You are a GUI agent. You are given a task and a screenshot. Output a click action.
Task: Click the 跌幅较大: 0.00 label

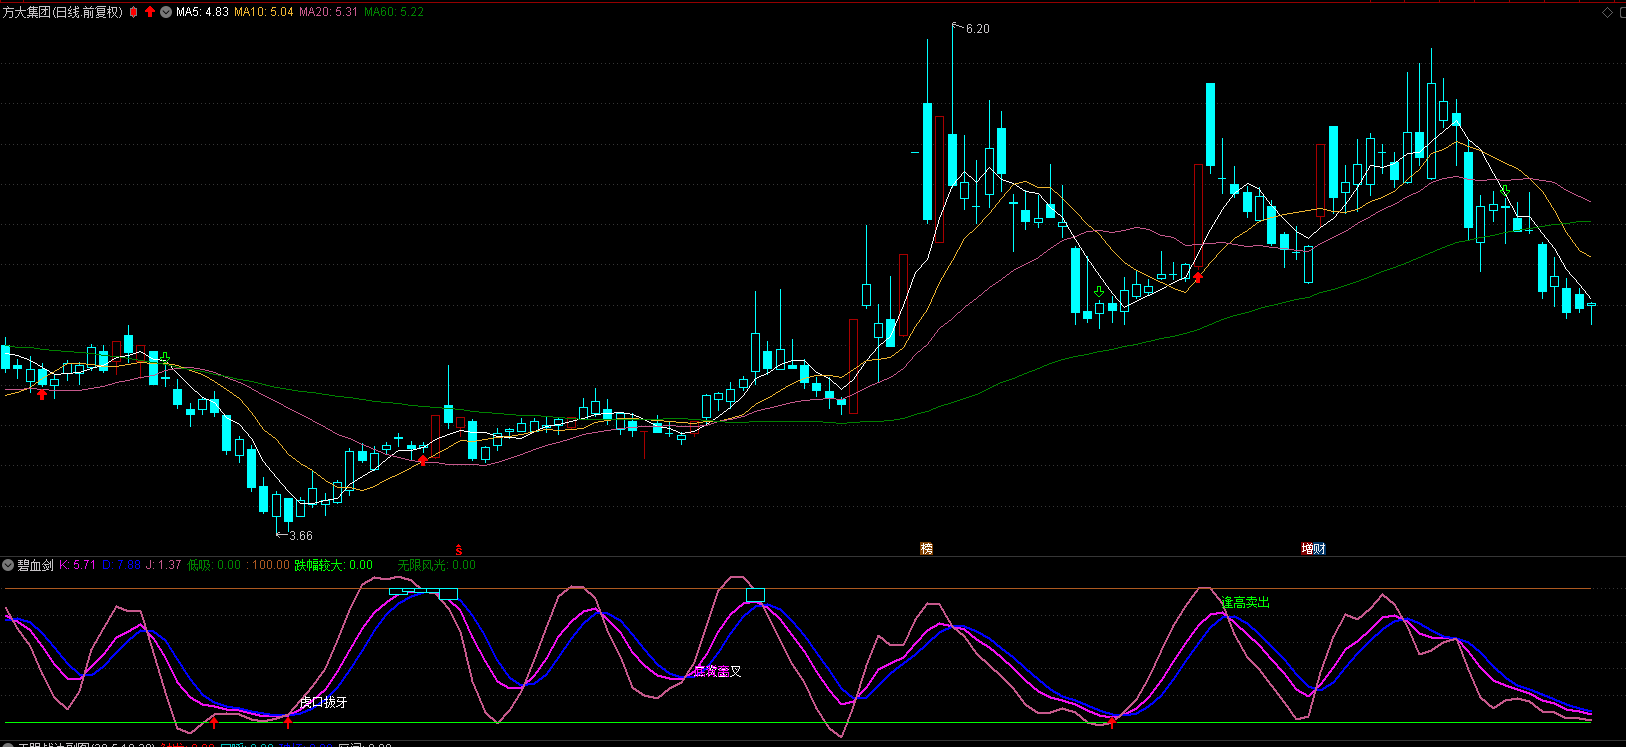pos(333,565)
